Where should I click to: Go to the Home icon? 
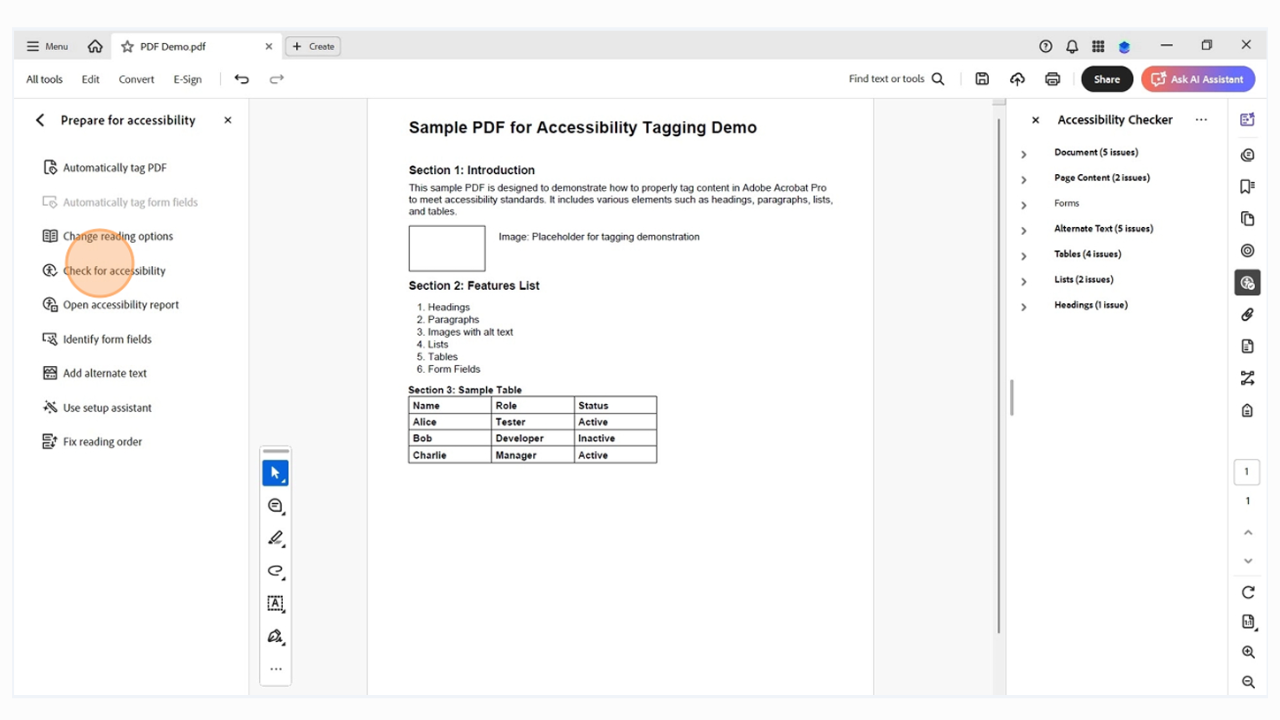[x=95, y=46]
